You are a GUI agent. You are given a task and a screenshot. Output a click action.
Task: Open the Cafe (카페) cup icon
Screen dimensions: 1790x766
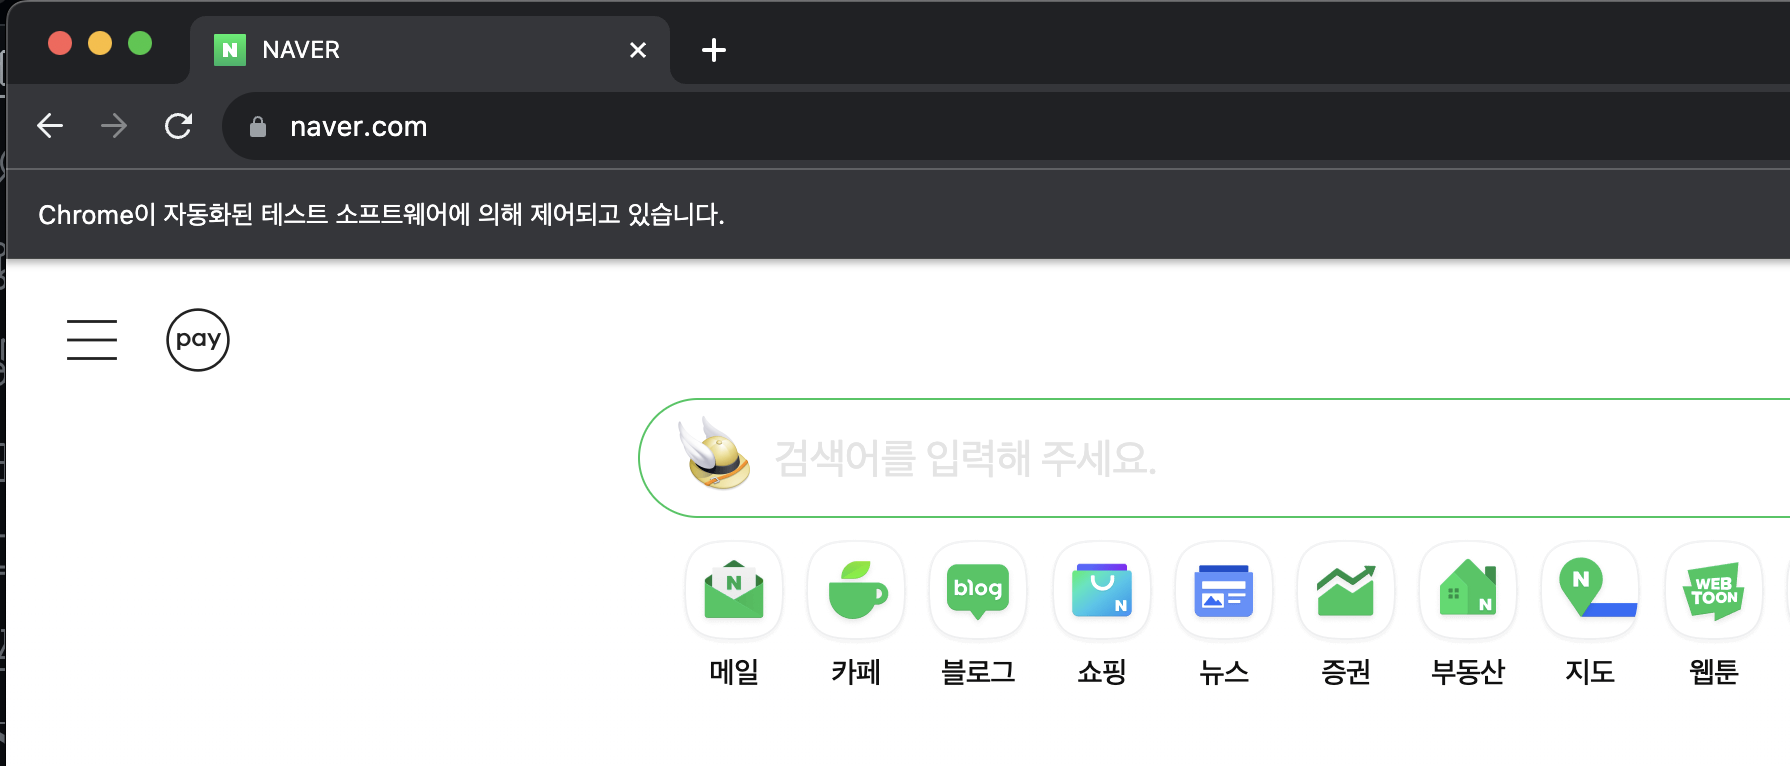tap(856, 590)
